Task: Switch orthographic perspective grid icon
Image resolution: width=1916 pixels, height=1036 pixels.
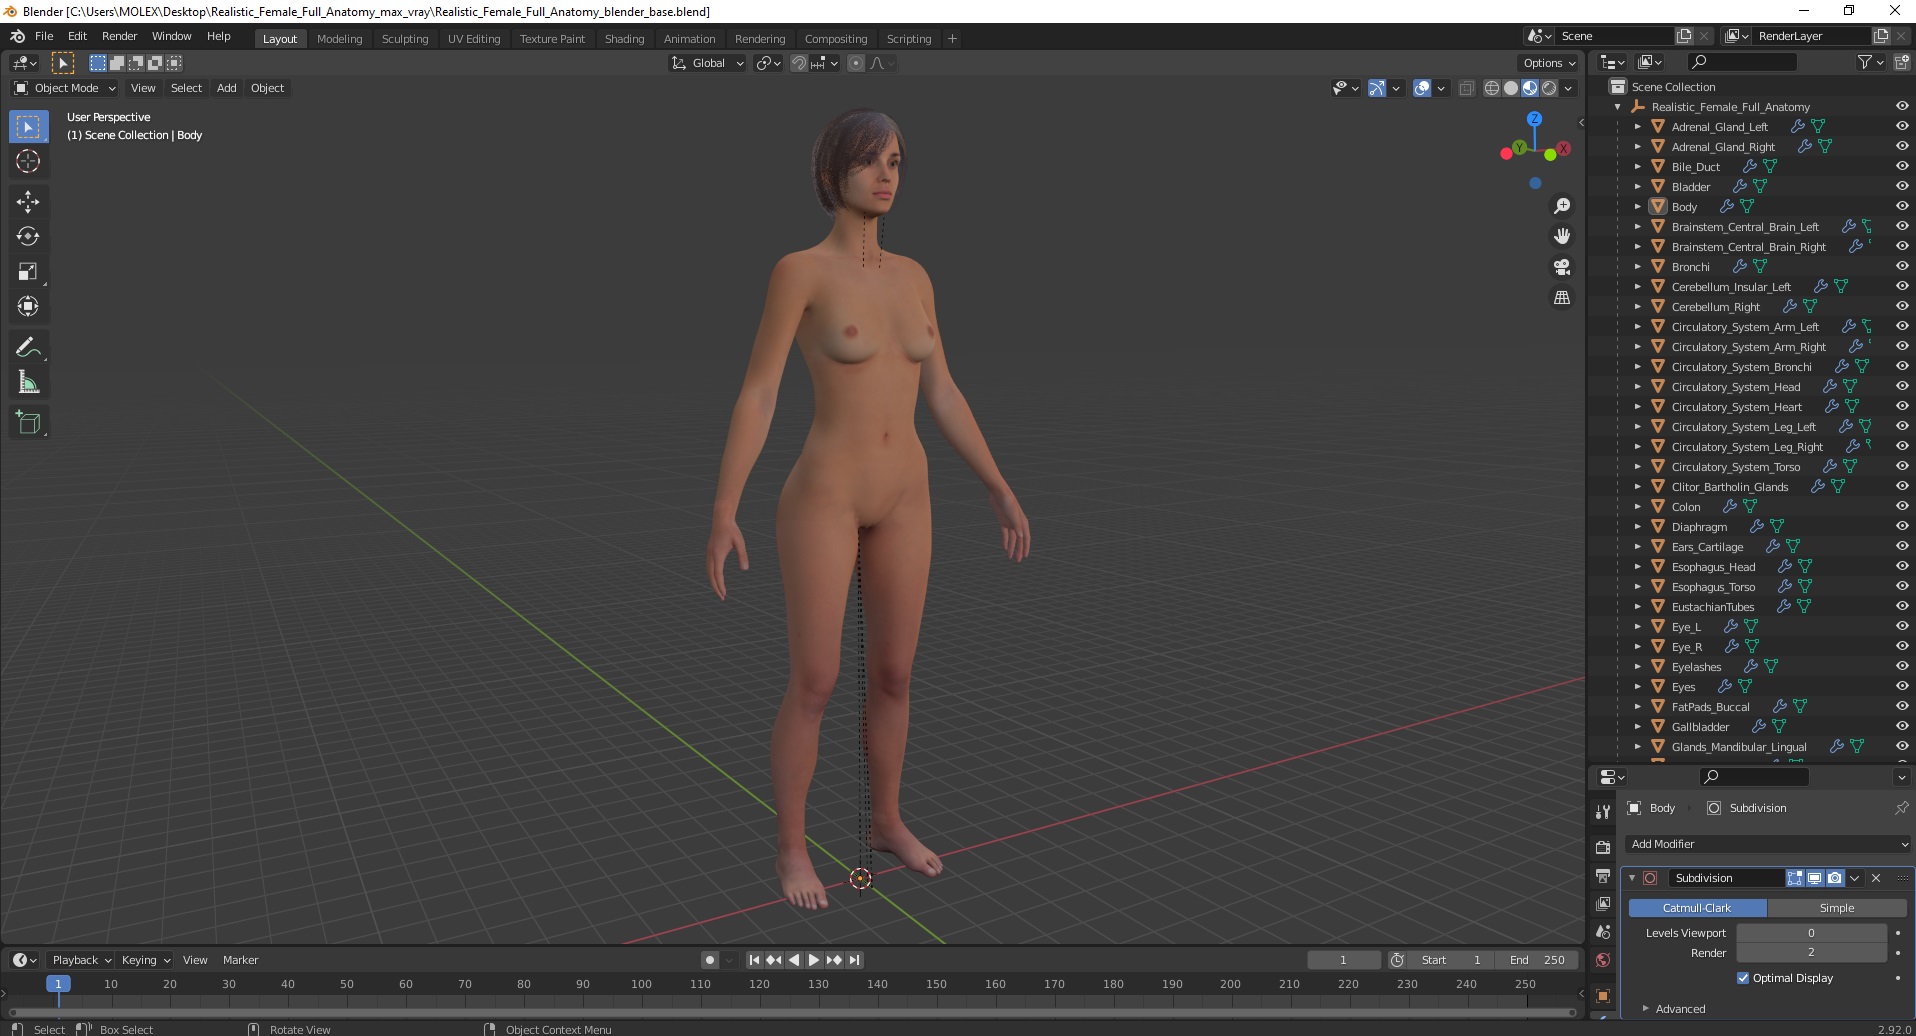Action: point(1561,298)
